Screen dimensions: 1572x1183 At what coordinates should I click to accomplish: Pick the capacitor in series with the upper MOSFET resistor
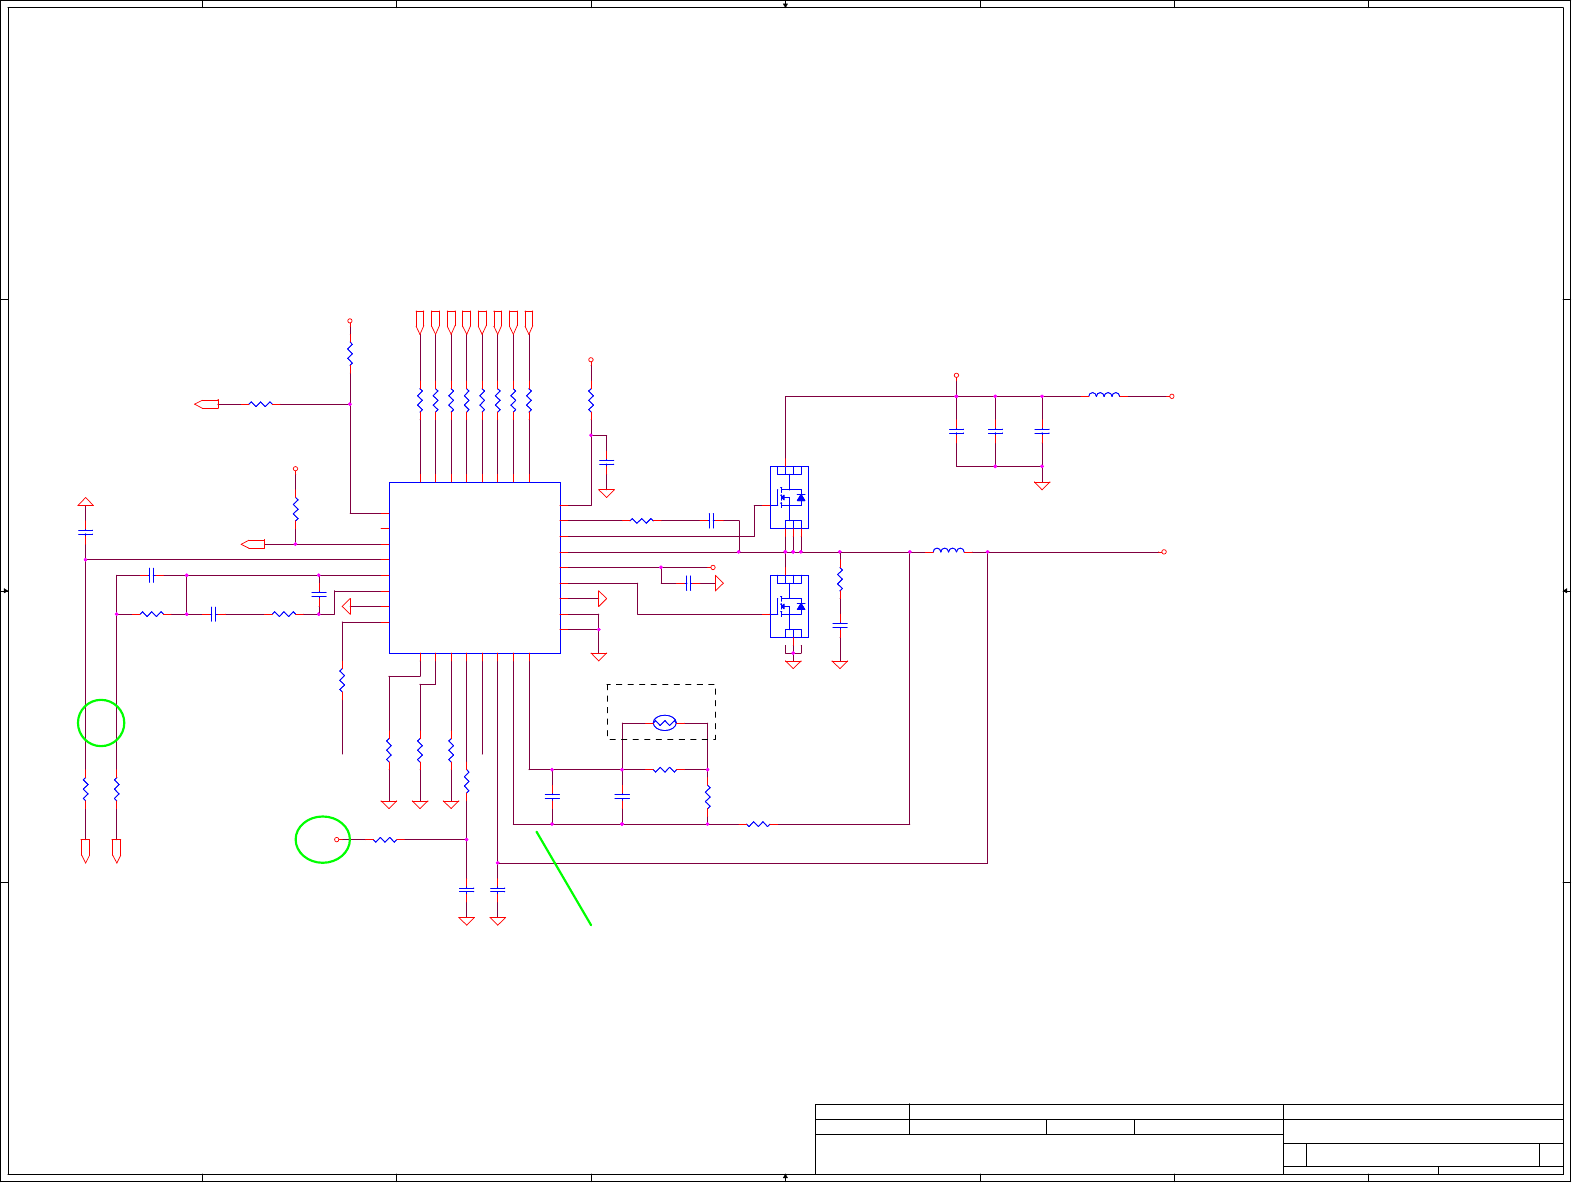(x=711, y=521)
